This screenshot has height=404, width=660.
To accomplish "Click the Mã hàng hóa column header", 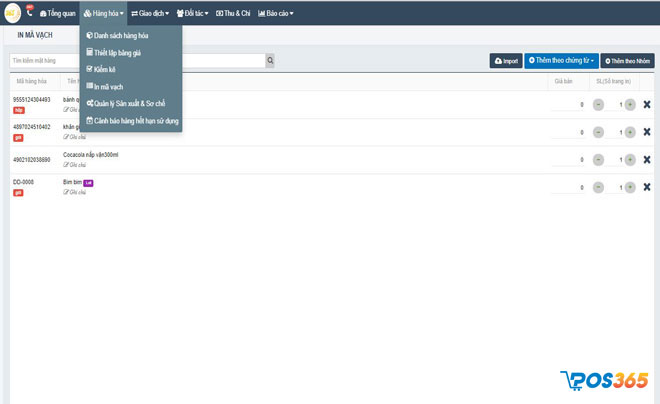I will (32, 81).
